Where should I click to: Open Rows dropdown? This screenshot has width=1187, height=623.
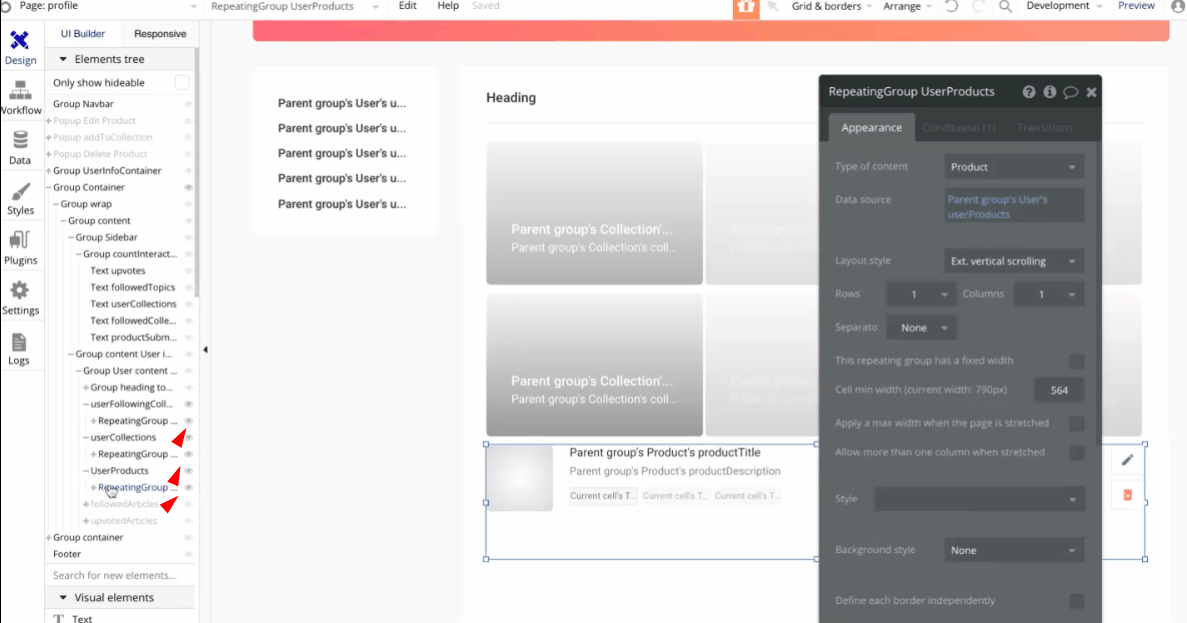[921, 294]
